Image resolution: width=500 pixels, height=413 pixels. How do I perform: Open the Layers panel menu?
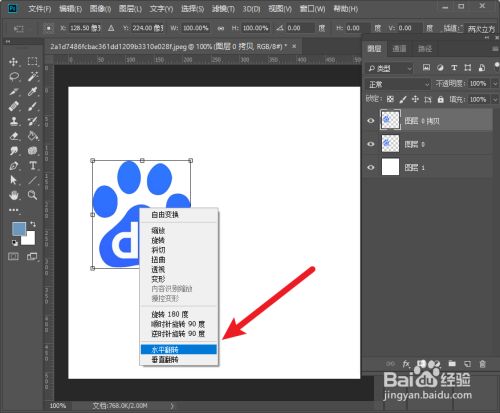click(x=495, y=49)
